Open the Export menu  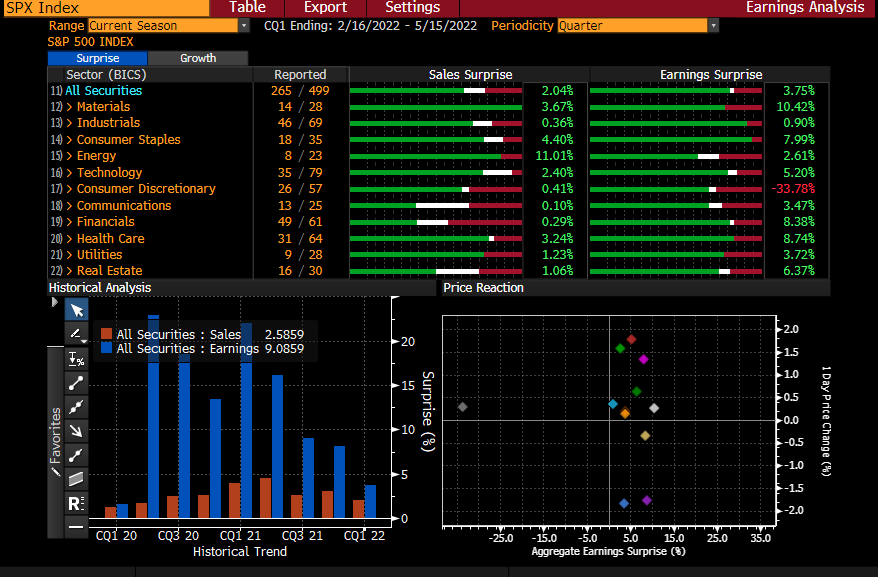tap(325, 7)
